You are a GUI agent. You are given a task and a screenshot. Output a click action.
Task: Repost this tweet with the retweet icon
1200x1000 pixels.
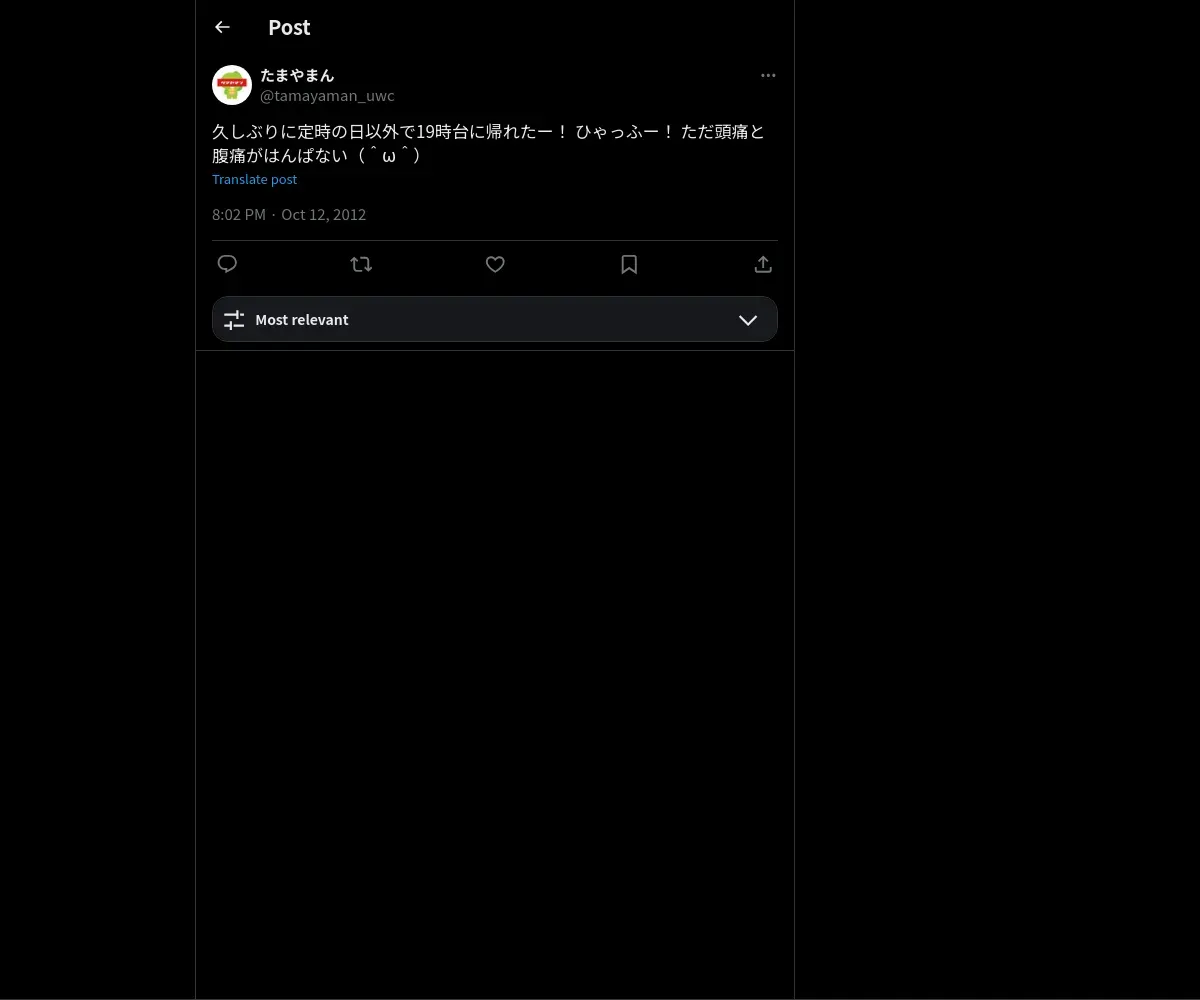pyautogui.click(x=361, y=264)
